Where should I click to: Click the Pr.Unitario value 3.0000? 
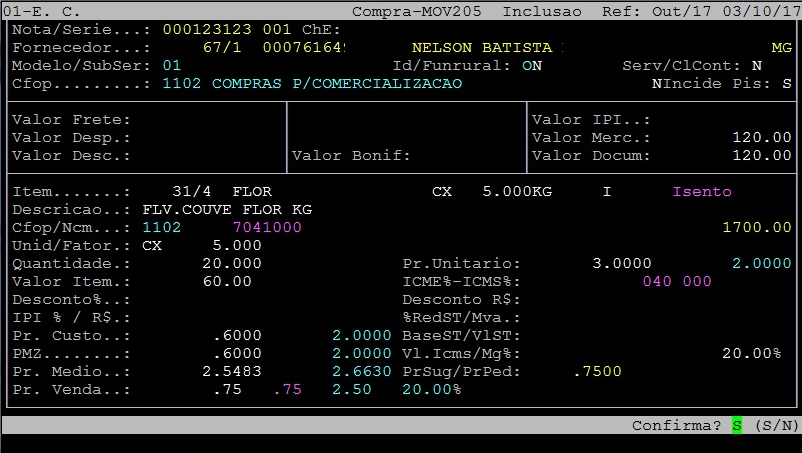(x=622, y=263)
